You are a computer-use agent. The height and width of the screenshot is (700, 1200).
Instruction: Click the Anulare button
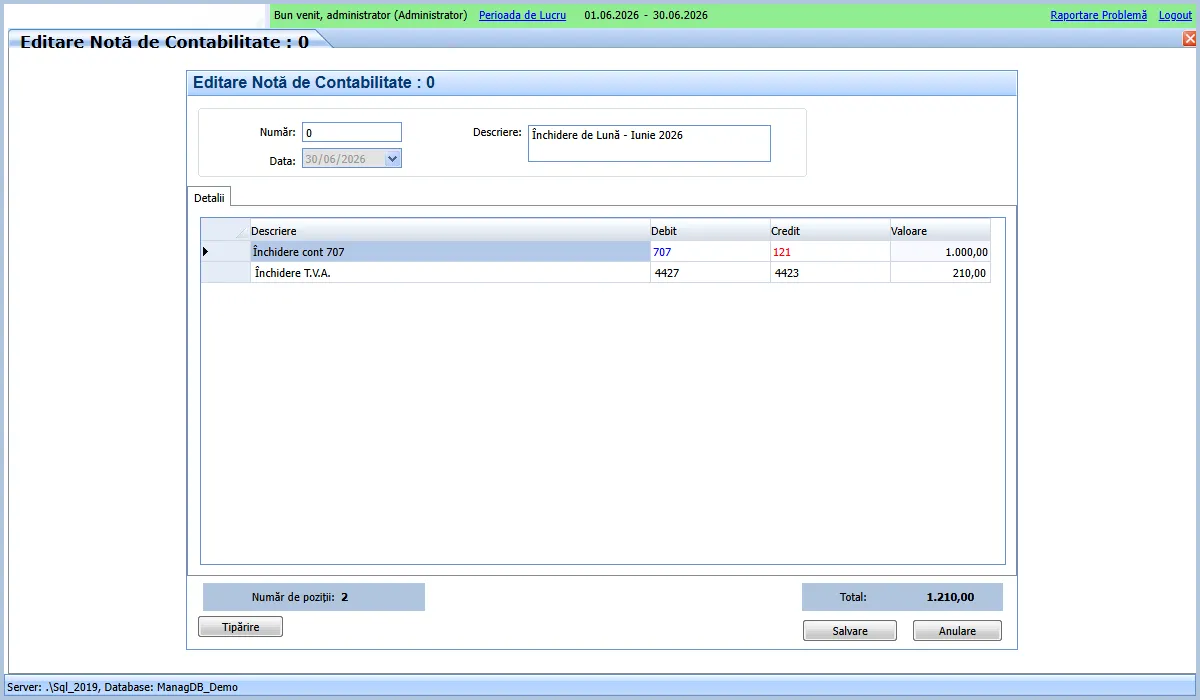(957, 631)
